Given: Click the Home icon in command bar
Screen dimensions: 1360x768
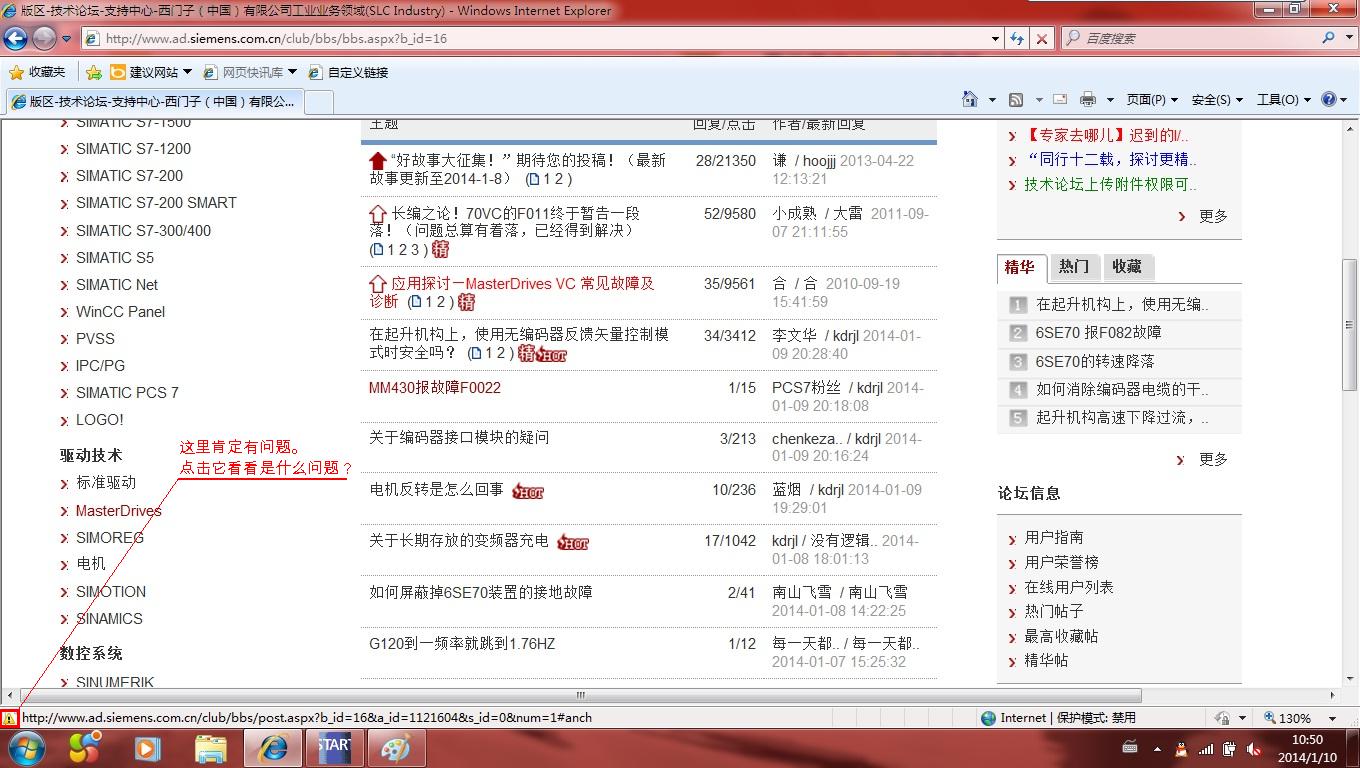Looking at the screenshot, I should point(969,99).
